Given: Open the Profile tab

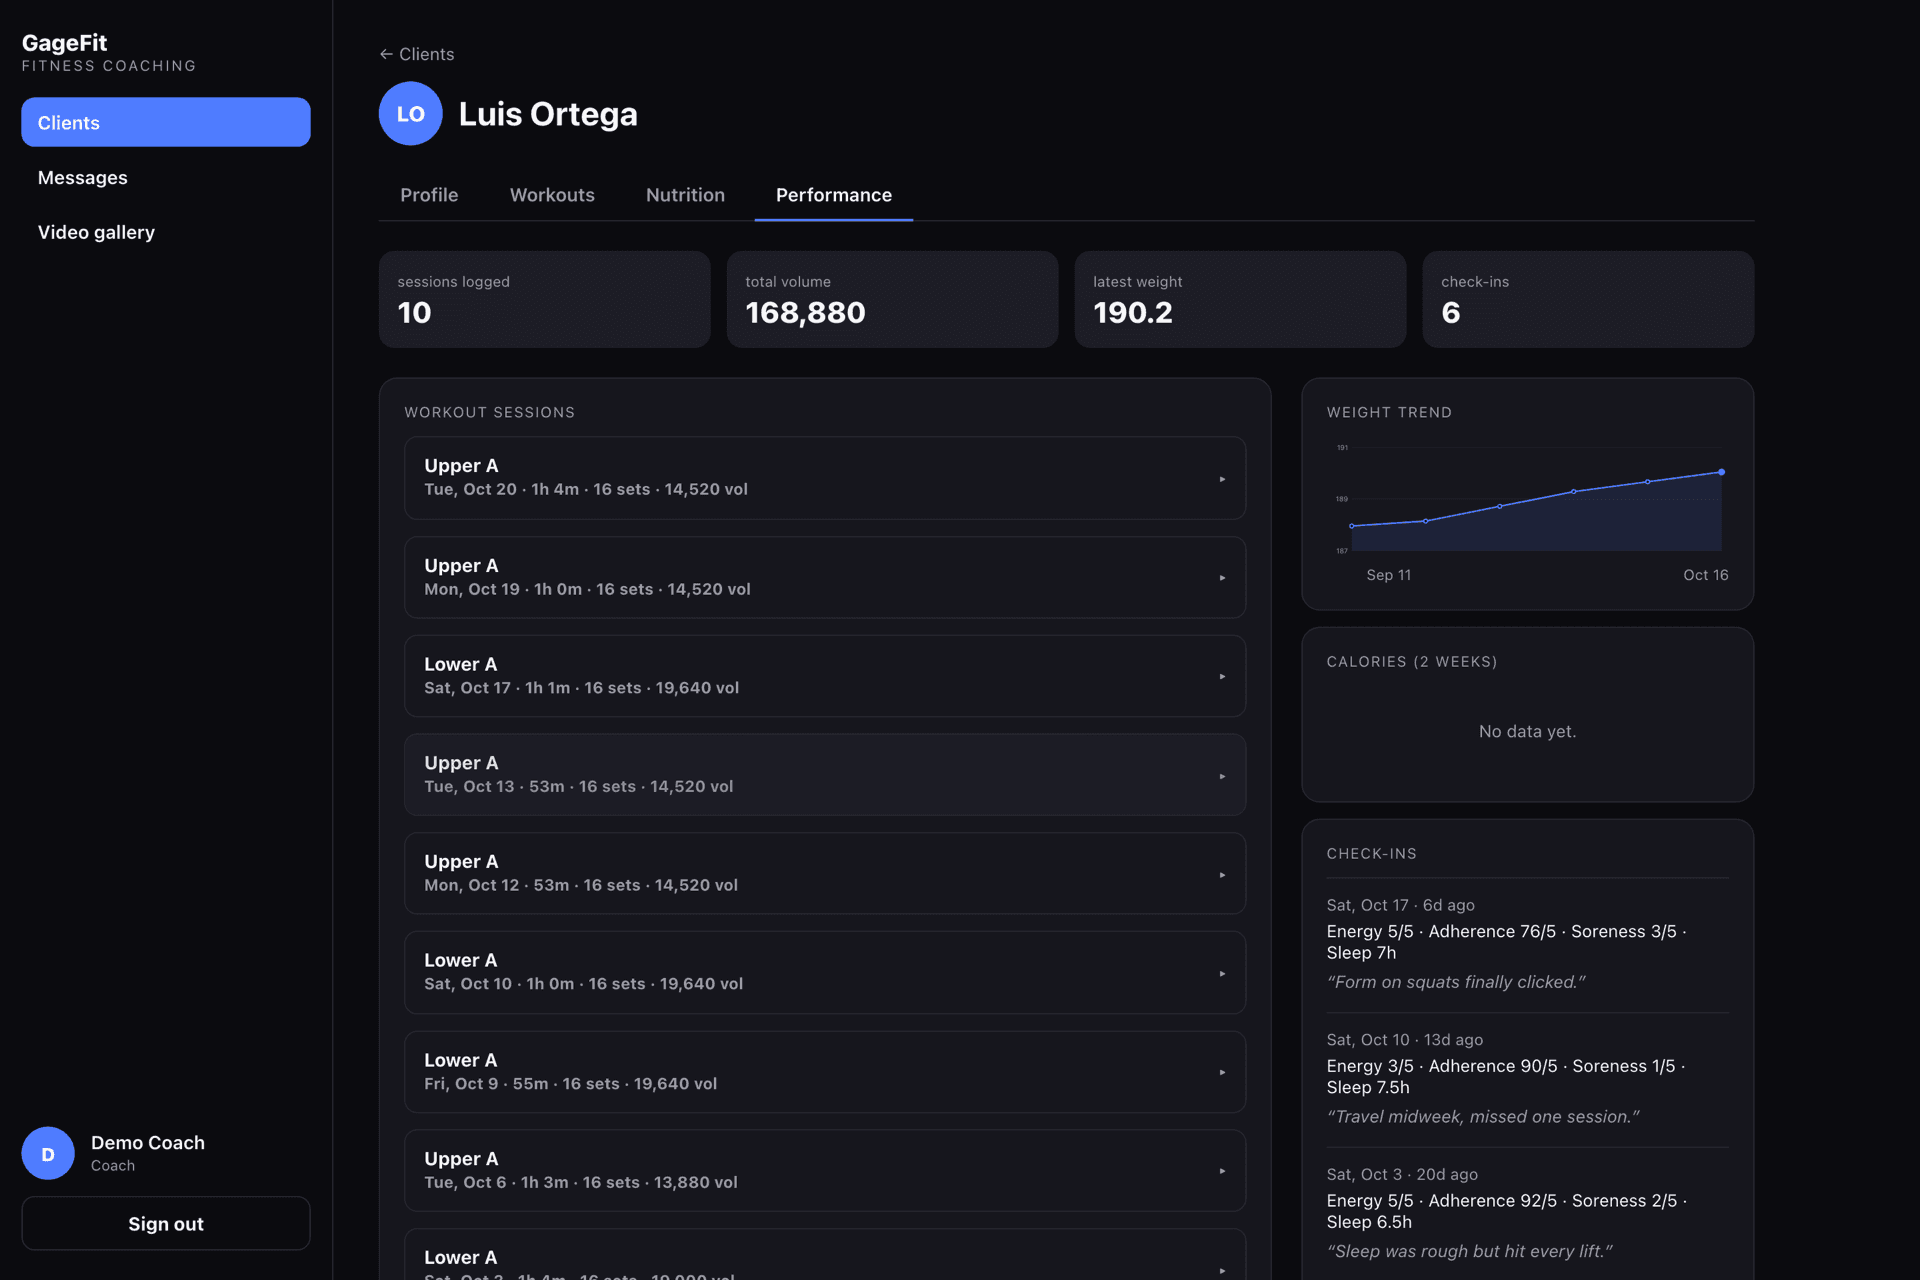Looking at the screenshot, I should click(429, 195).
